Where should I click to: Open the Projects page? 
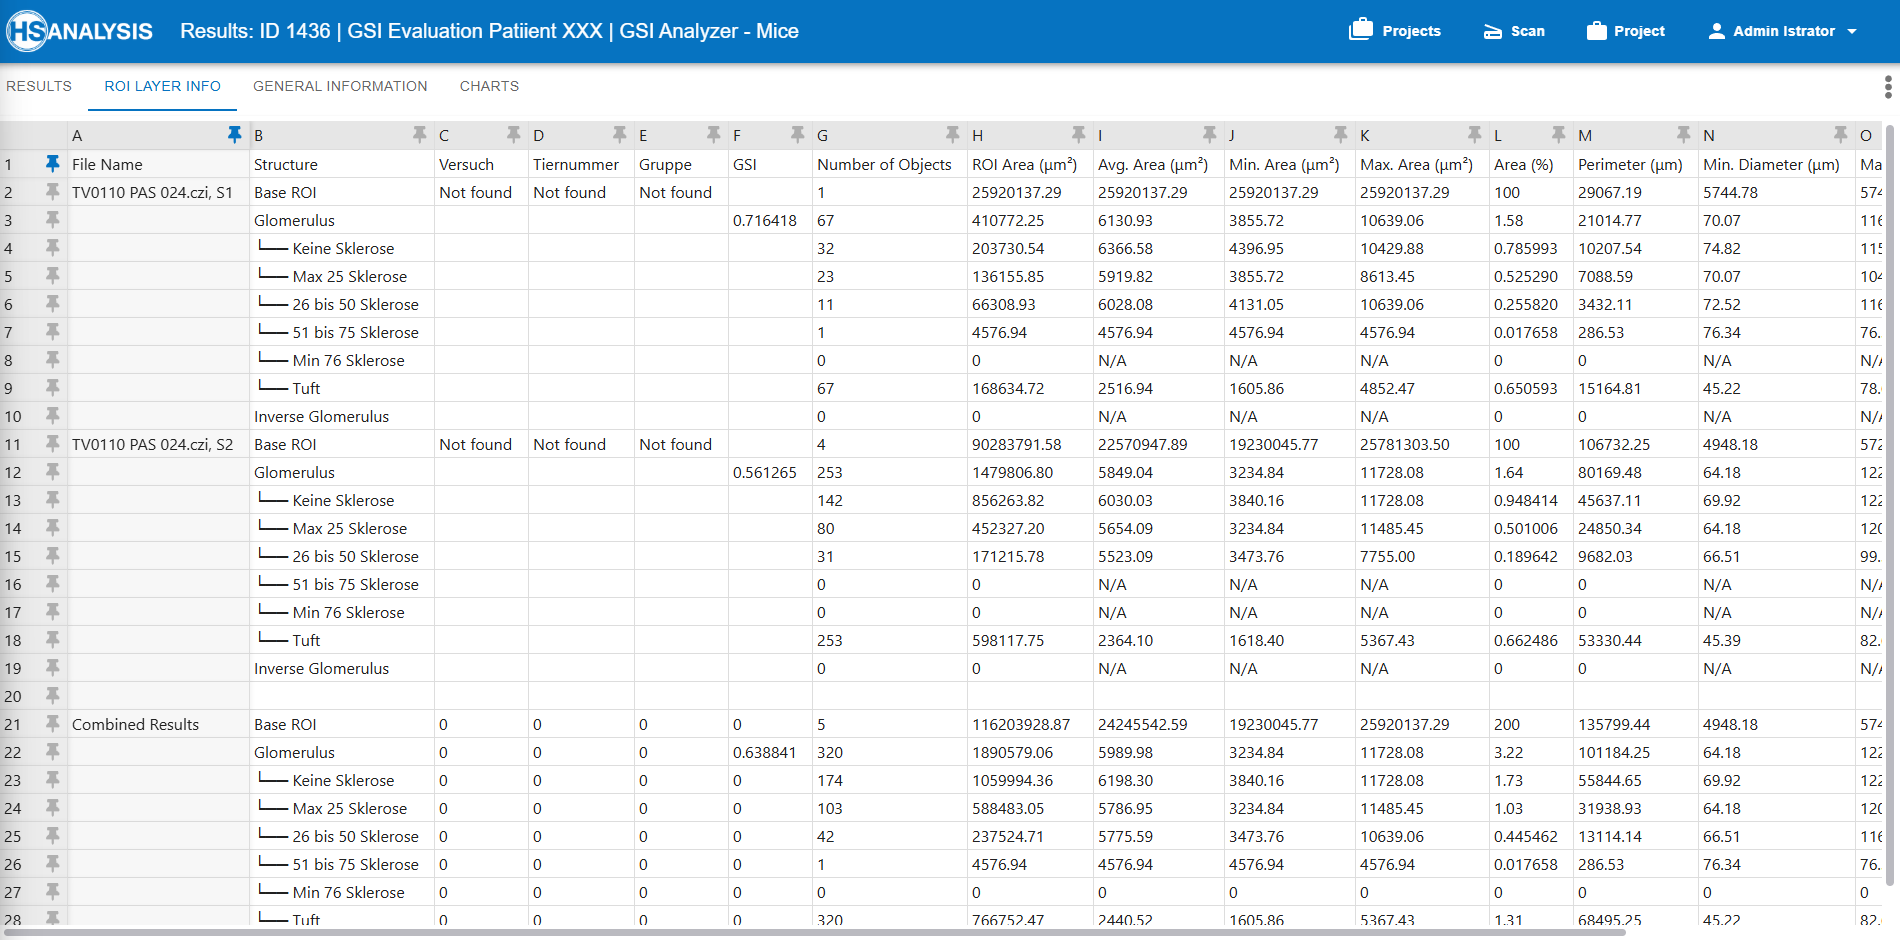tap(1395, 31)
